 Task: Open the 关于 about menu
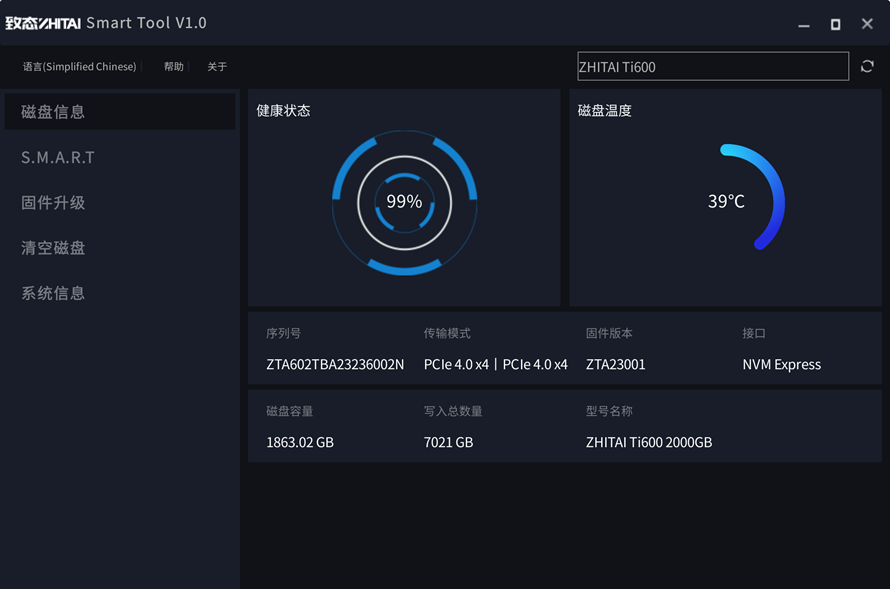217,66
